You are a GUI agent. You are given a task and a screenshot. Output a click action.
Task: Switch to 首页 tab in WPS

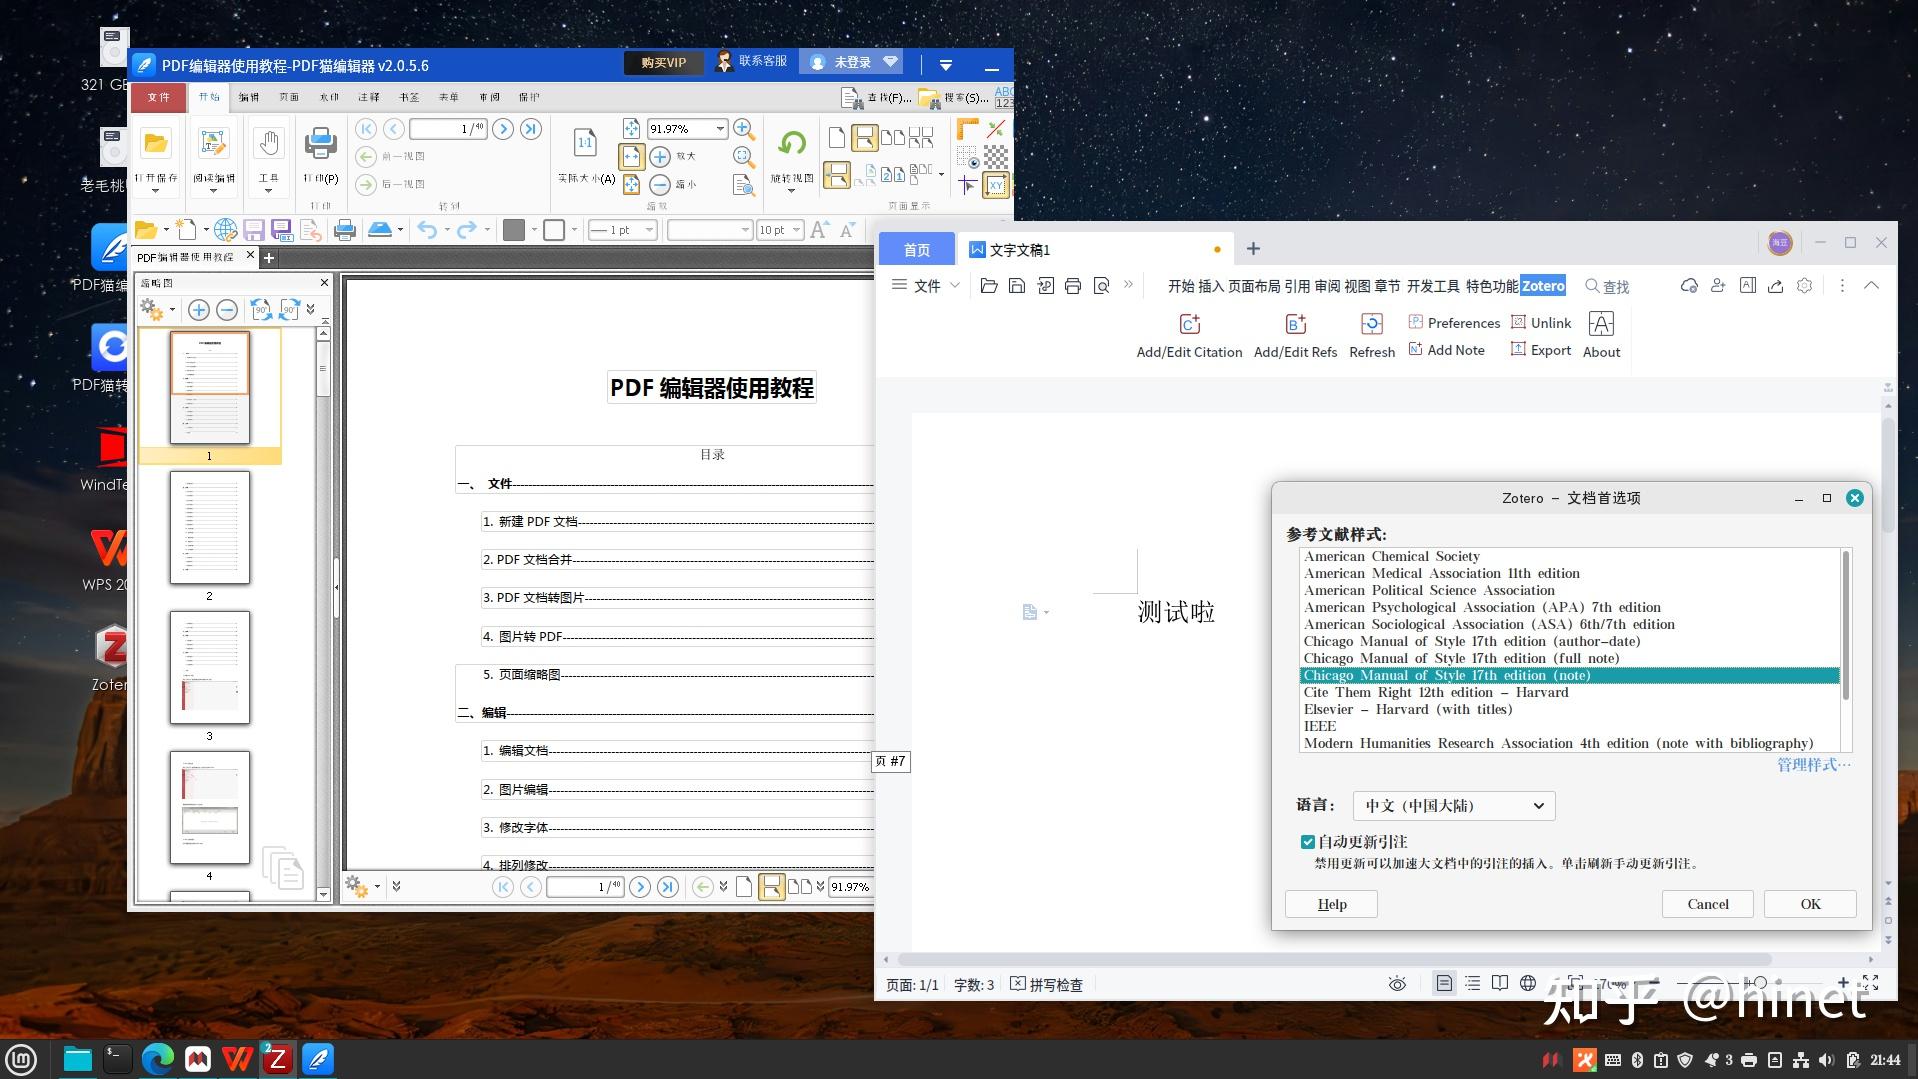[916, 250]
